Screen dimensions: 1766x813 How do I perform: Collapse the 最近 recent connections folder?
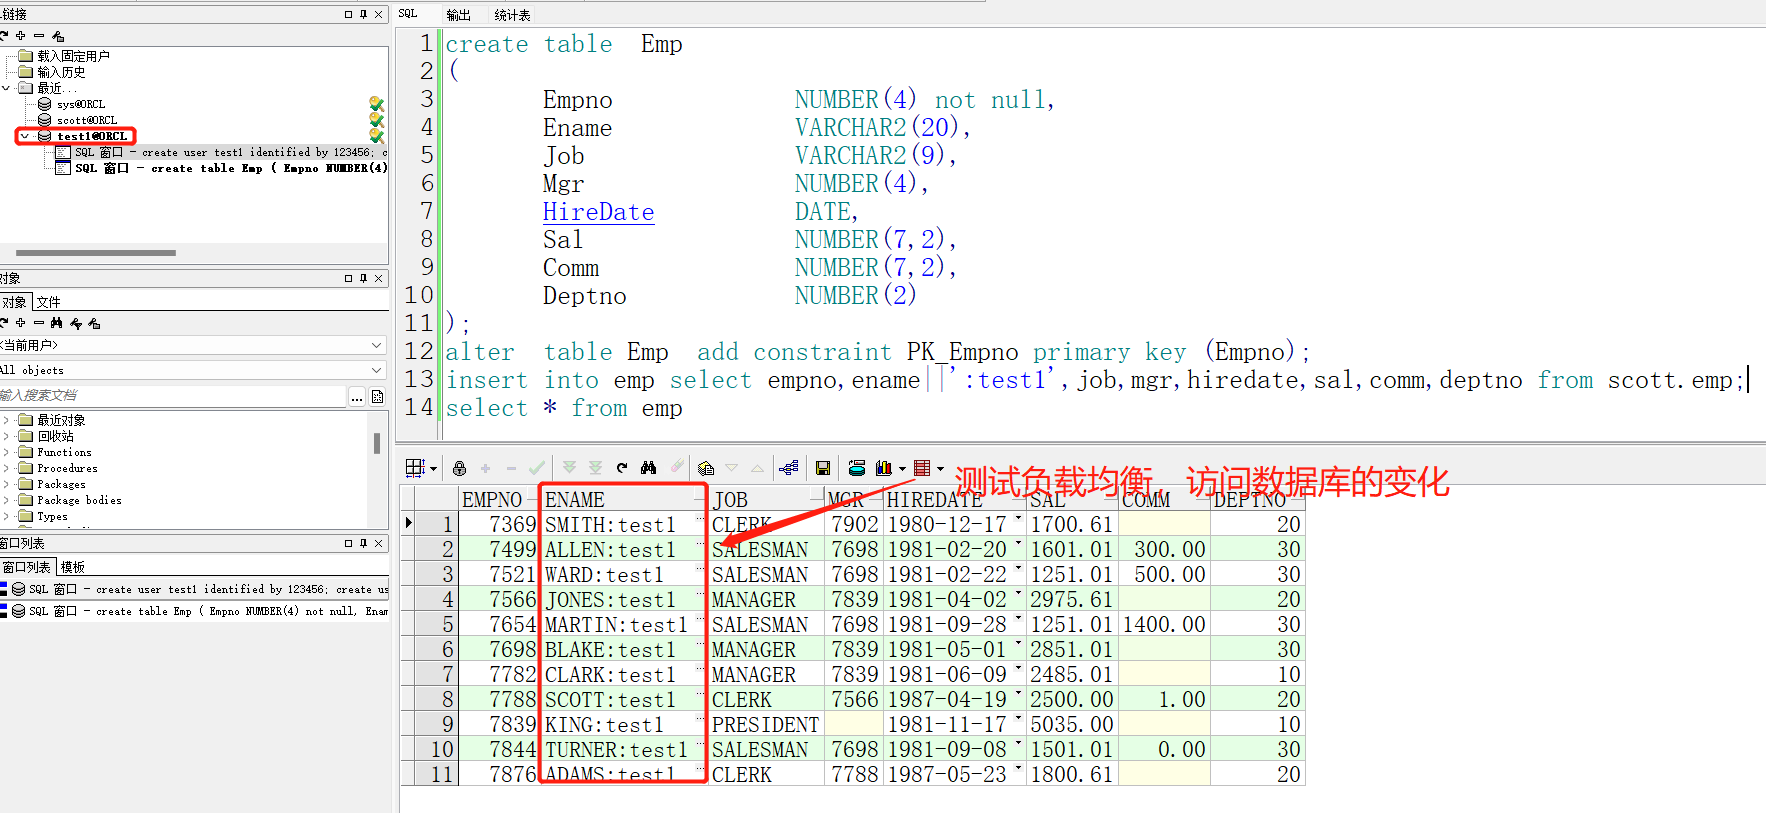(x=6, y=88)
